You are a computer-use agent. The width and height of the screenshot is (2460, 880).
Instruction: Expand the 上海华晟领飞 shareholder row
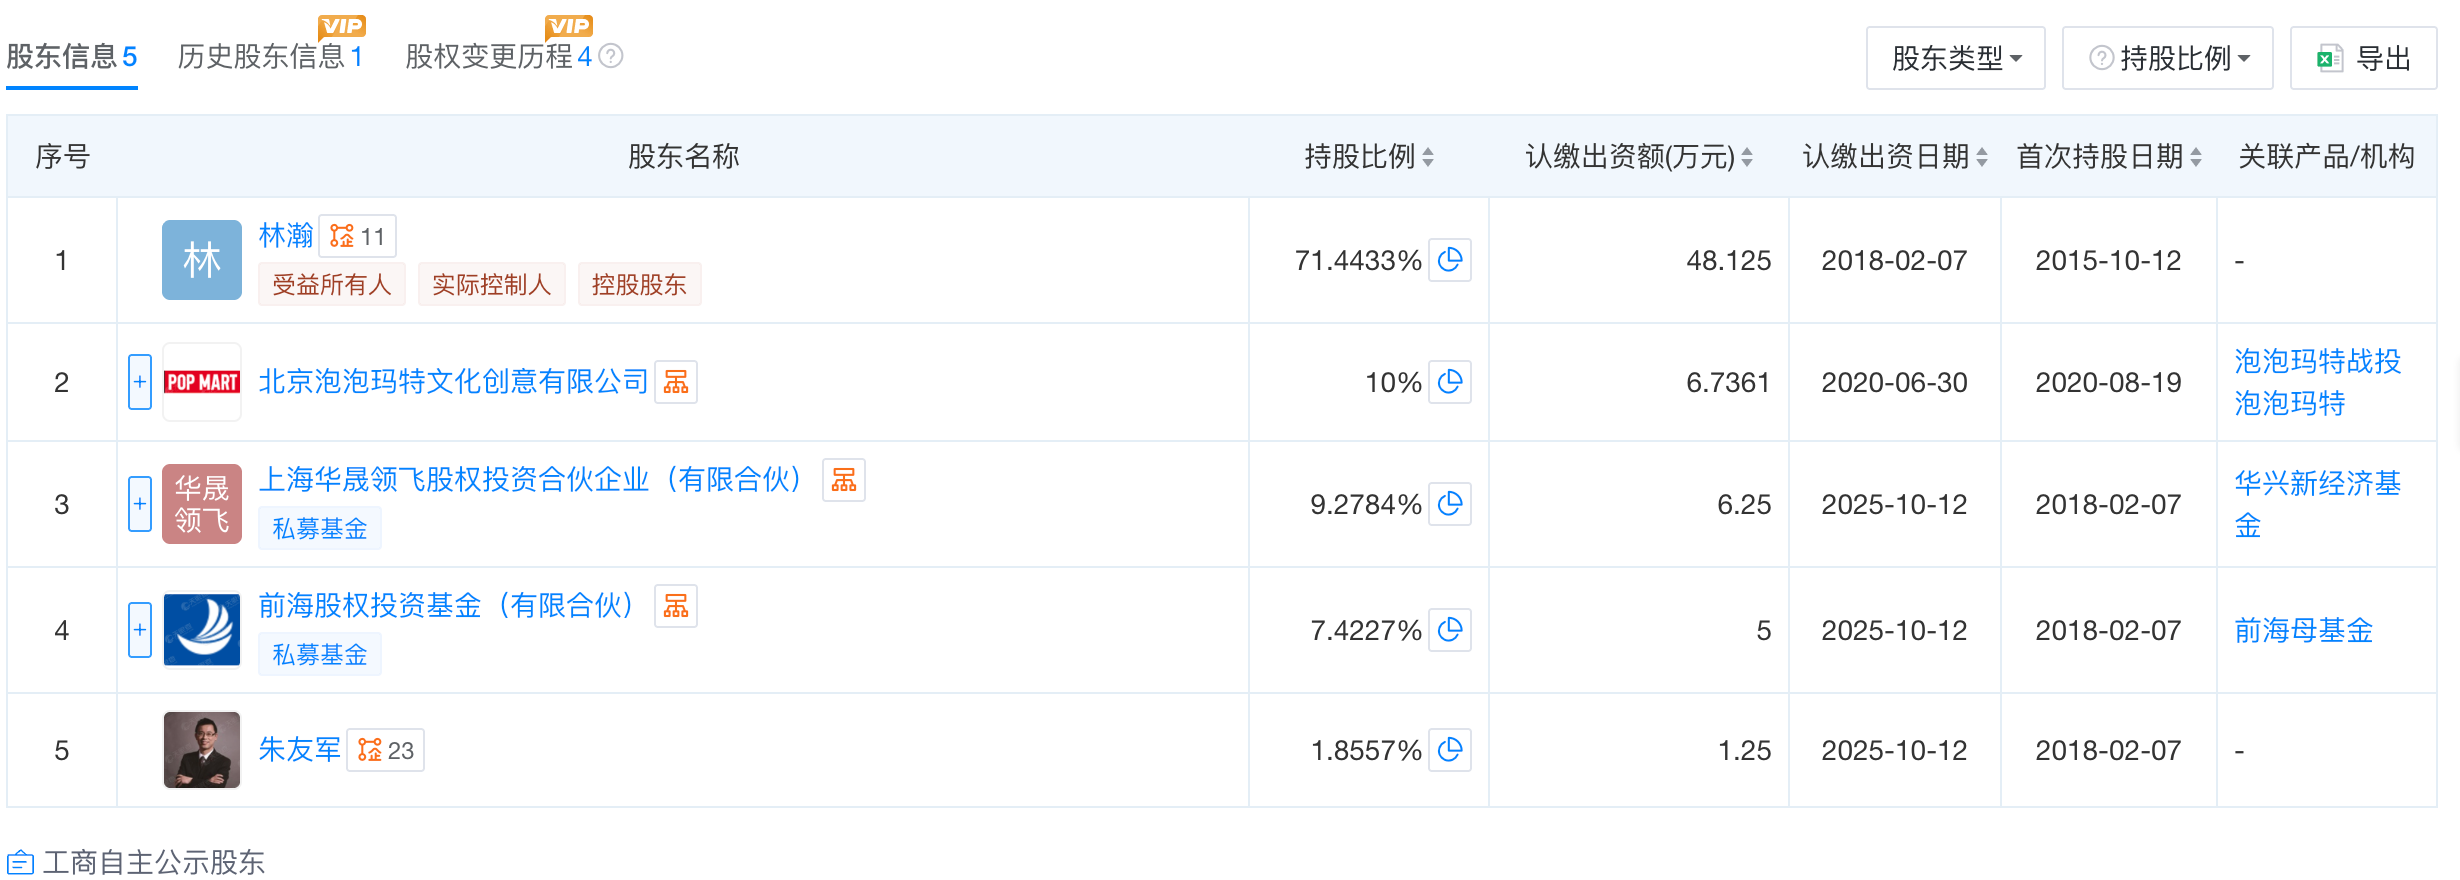[x=140, y=504]
